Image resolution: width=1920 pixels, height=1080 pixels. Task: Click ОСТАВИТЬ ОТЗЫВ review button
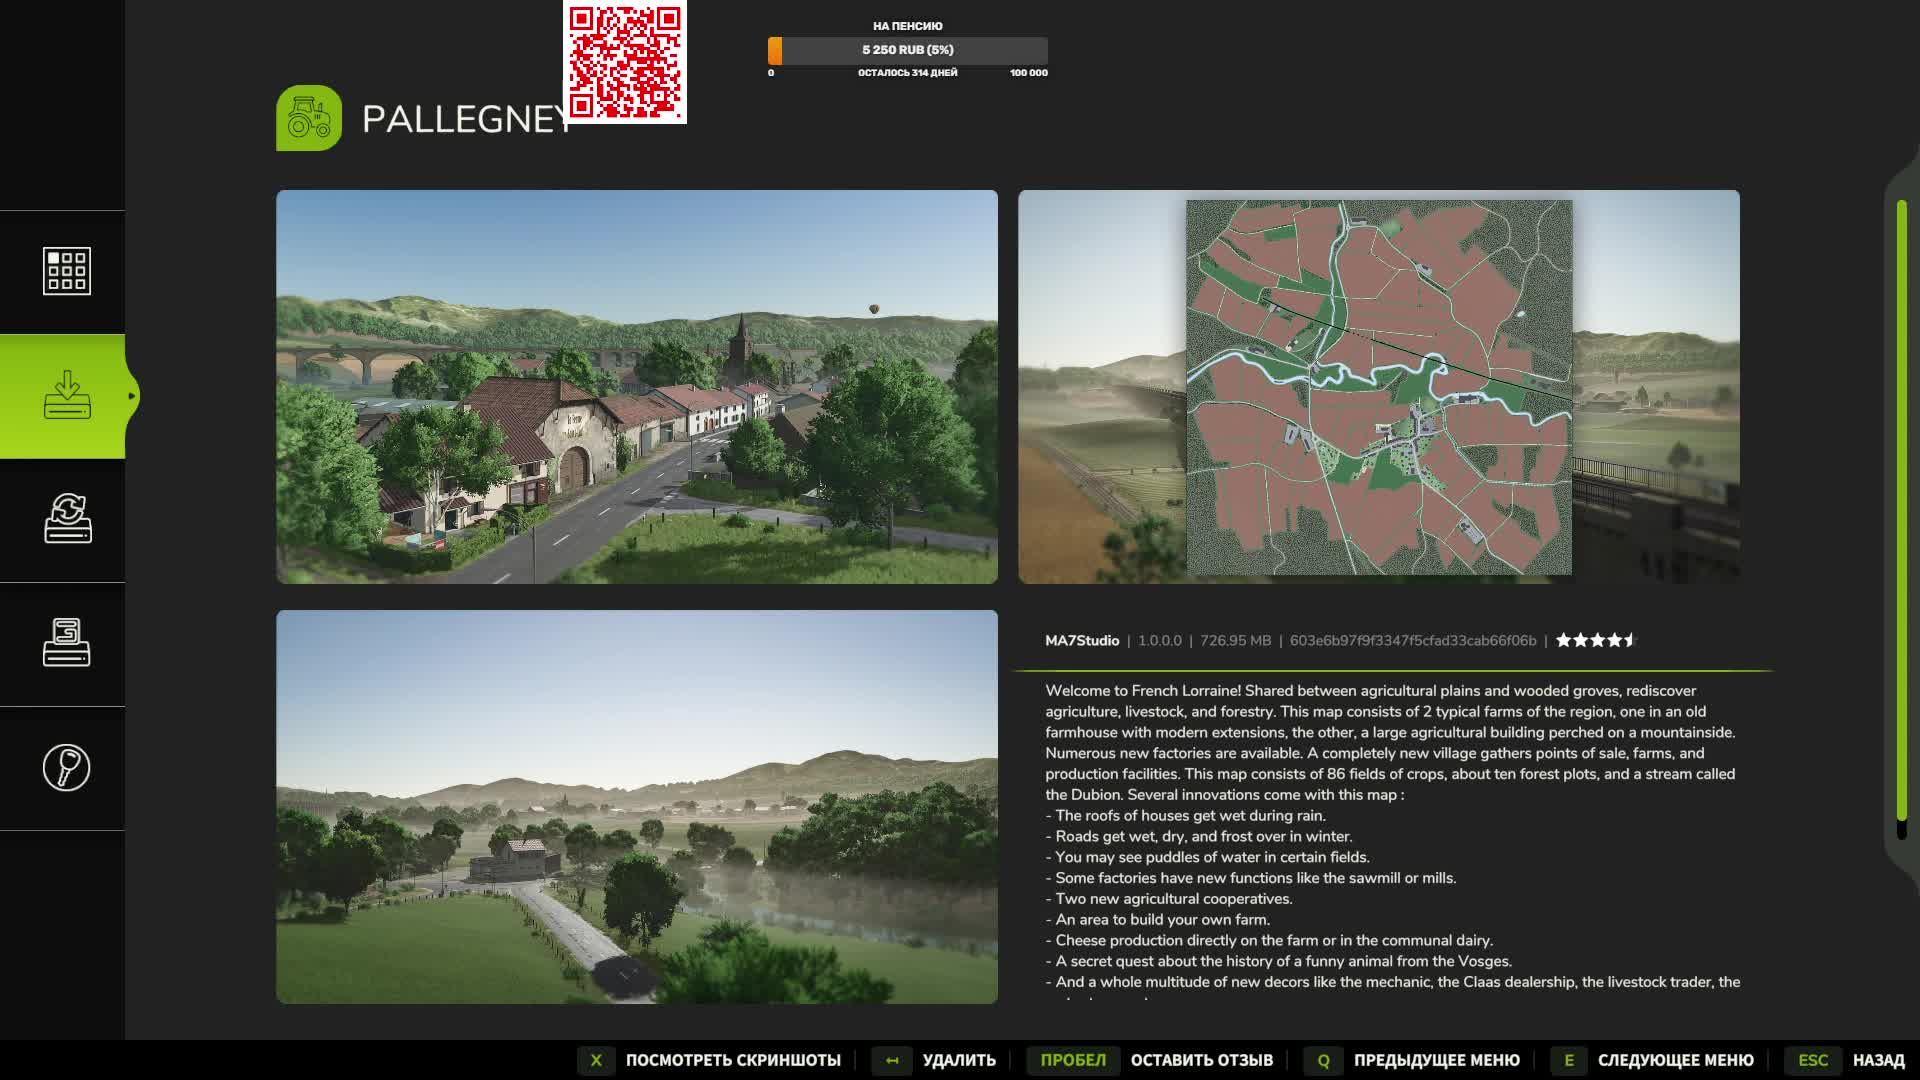[x=1201, y=1060]
